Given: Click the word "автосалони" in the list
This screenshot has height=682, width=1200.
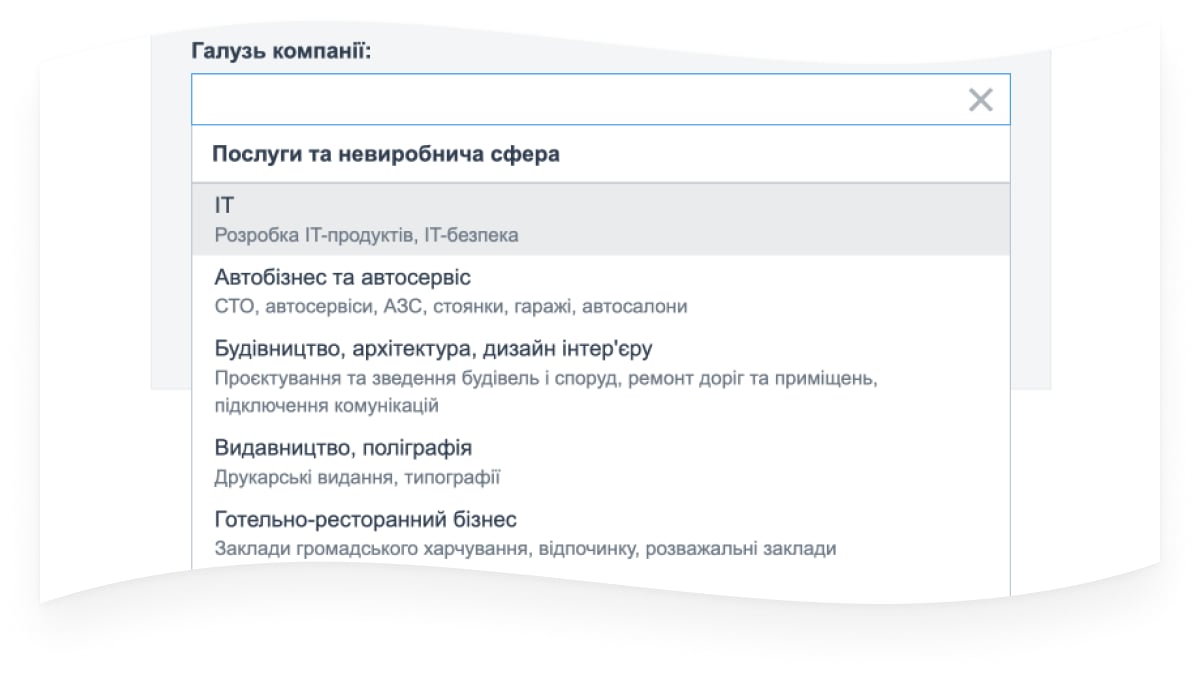Looking at the screenshot, I should click(x=634, y=307).
